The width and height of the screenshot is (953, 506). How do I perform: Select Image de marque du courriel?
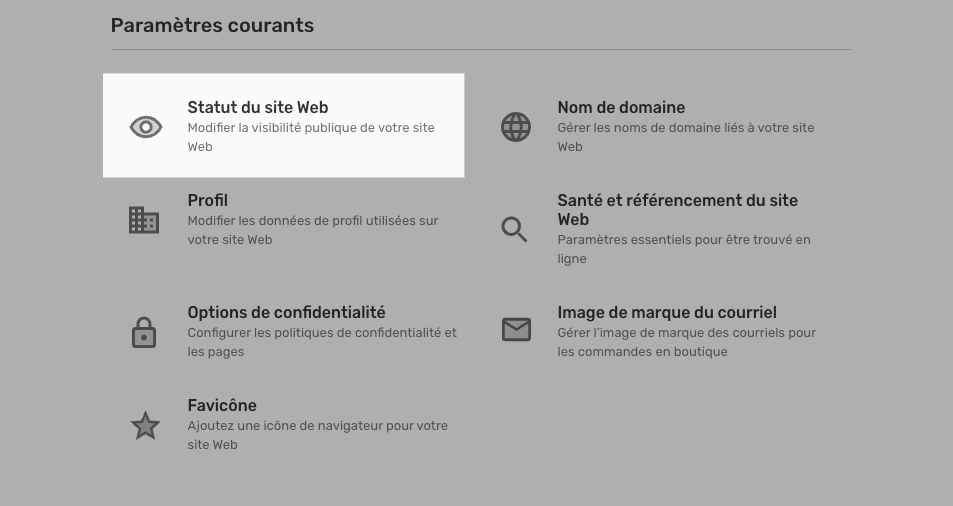pyautogui.click(x=667, y=312)
